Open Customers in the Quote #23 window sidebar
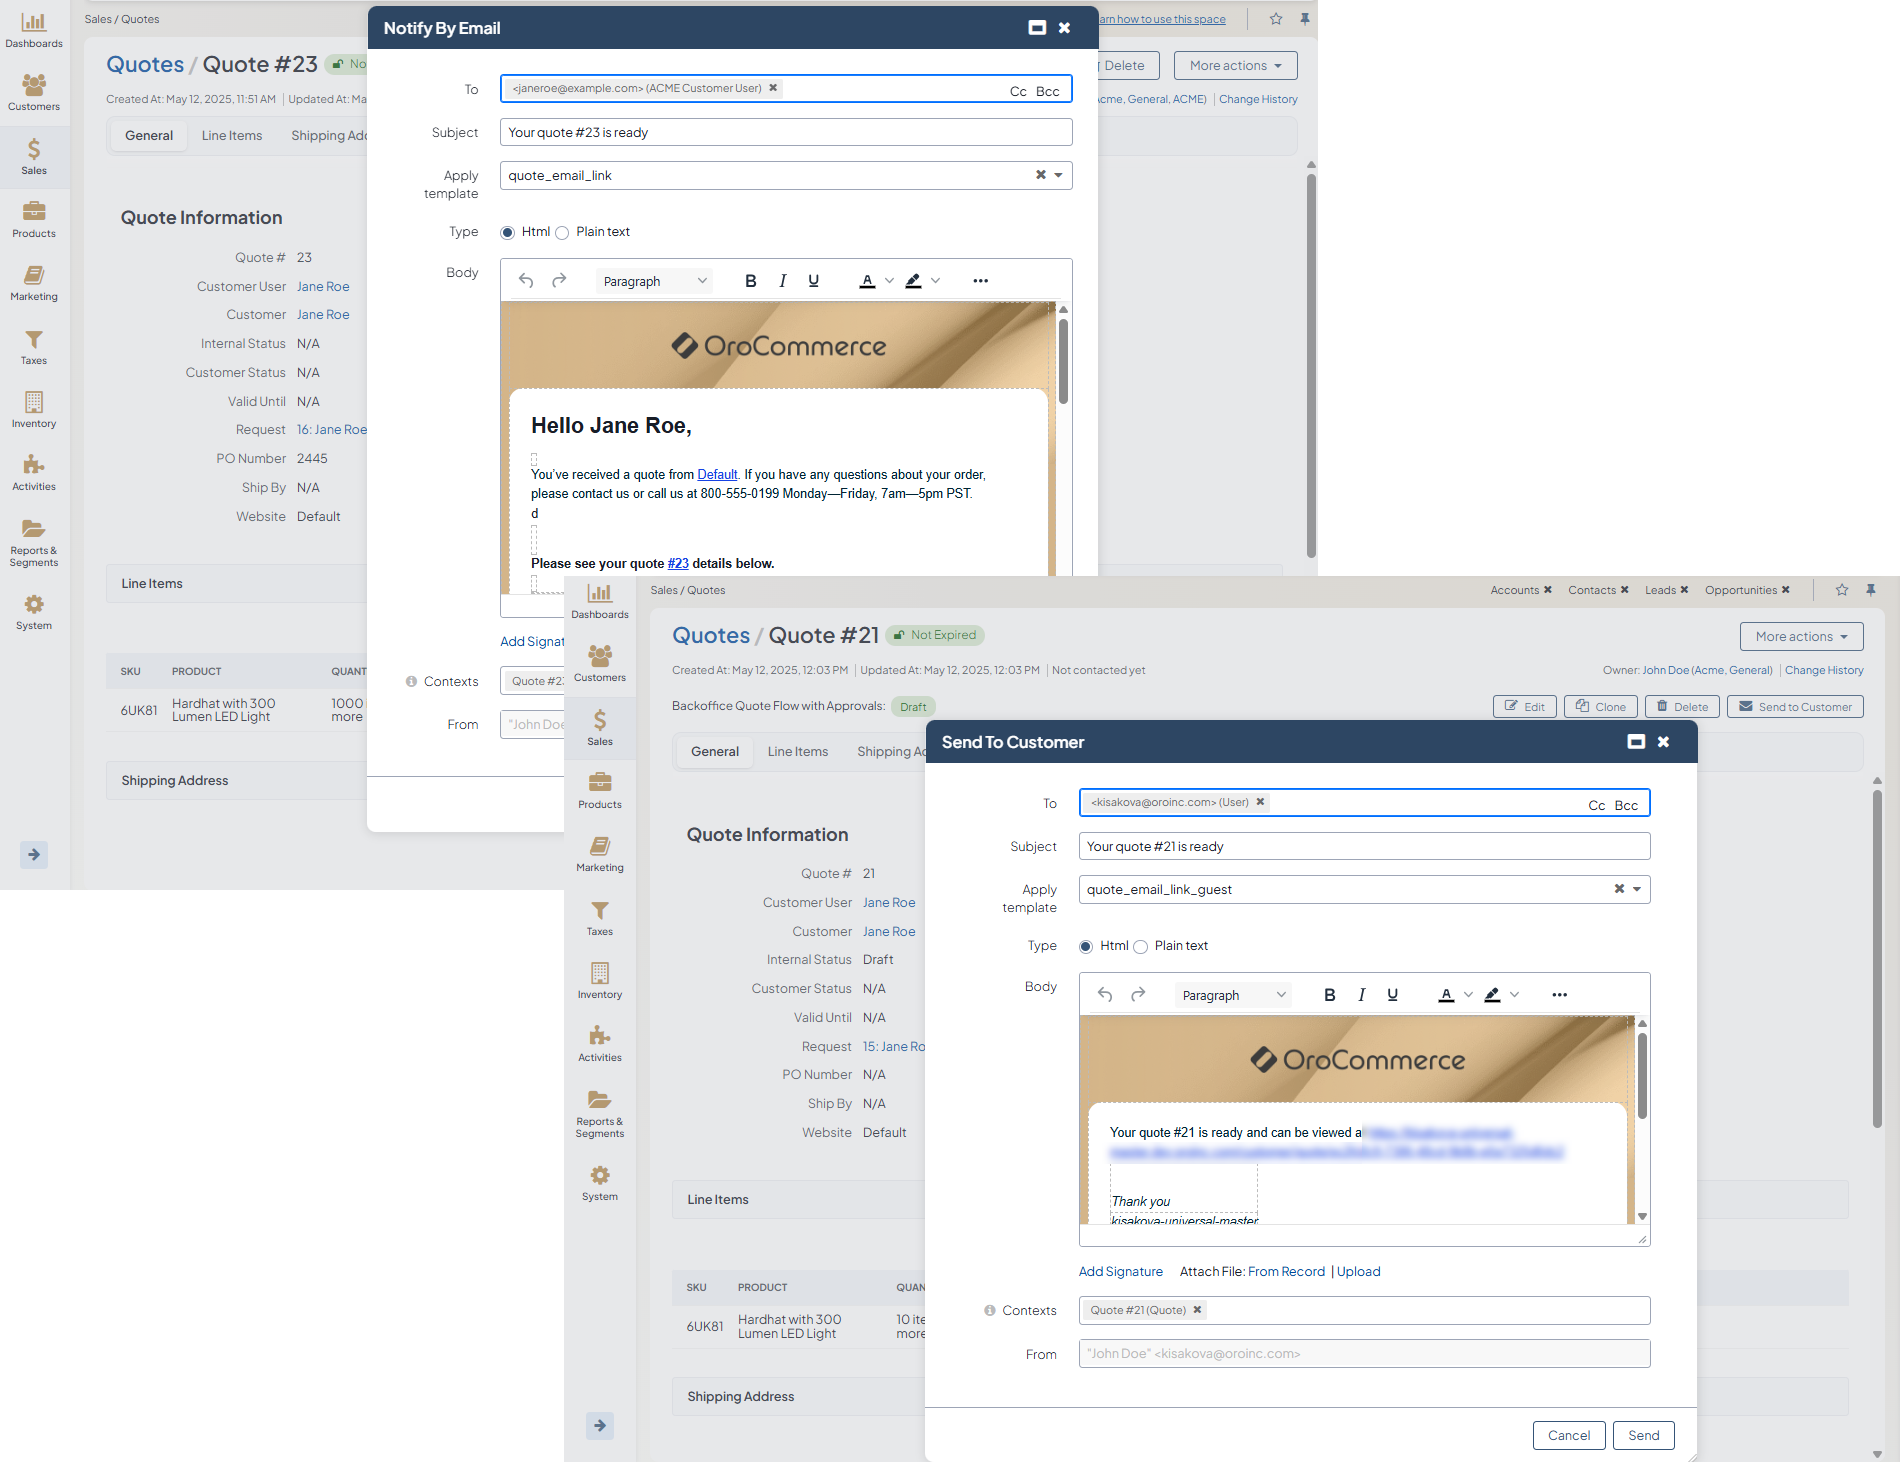The height and width of the screenshot is (1462, 1900). [34, 93]
